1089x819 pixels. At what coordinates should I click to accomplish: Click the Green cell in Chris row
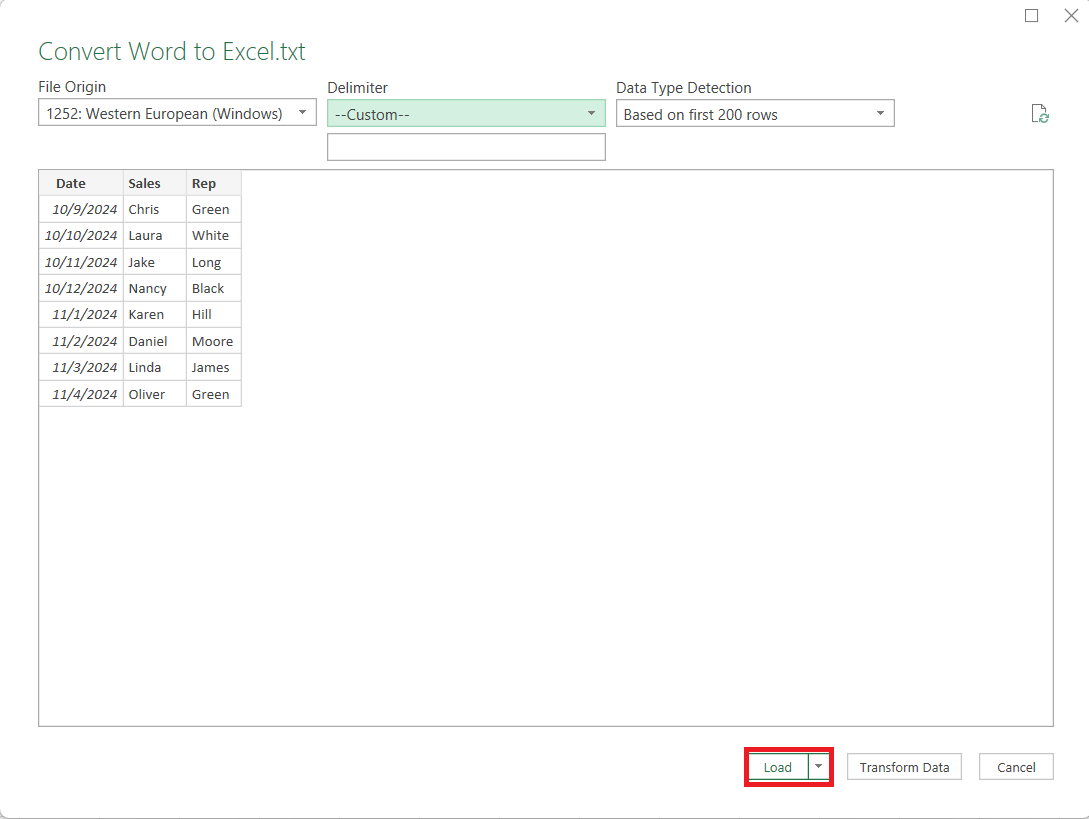pyautogui.click(x=214, y=209)
